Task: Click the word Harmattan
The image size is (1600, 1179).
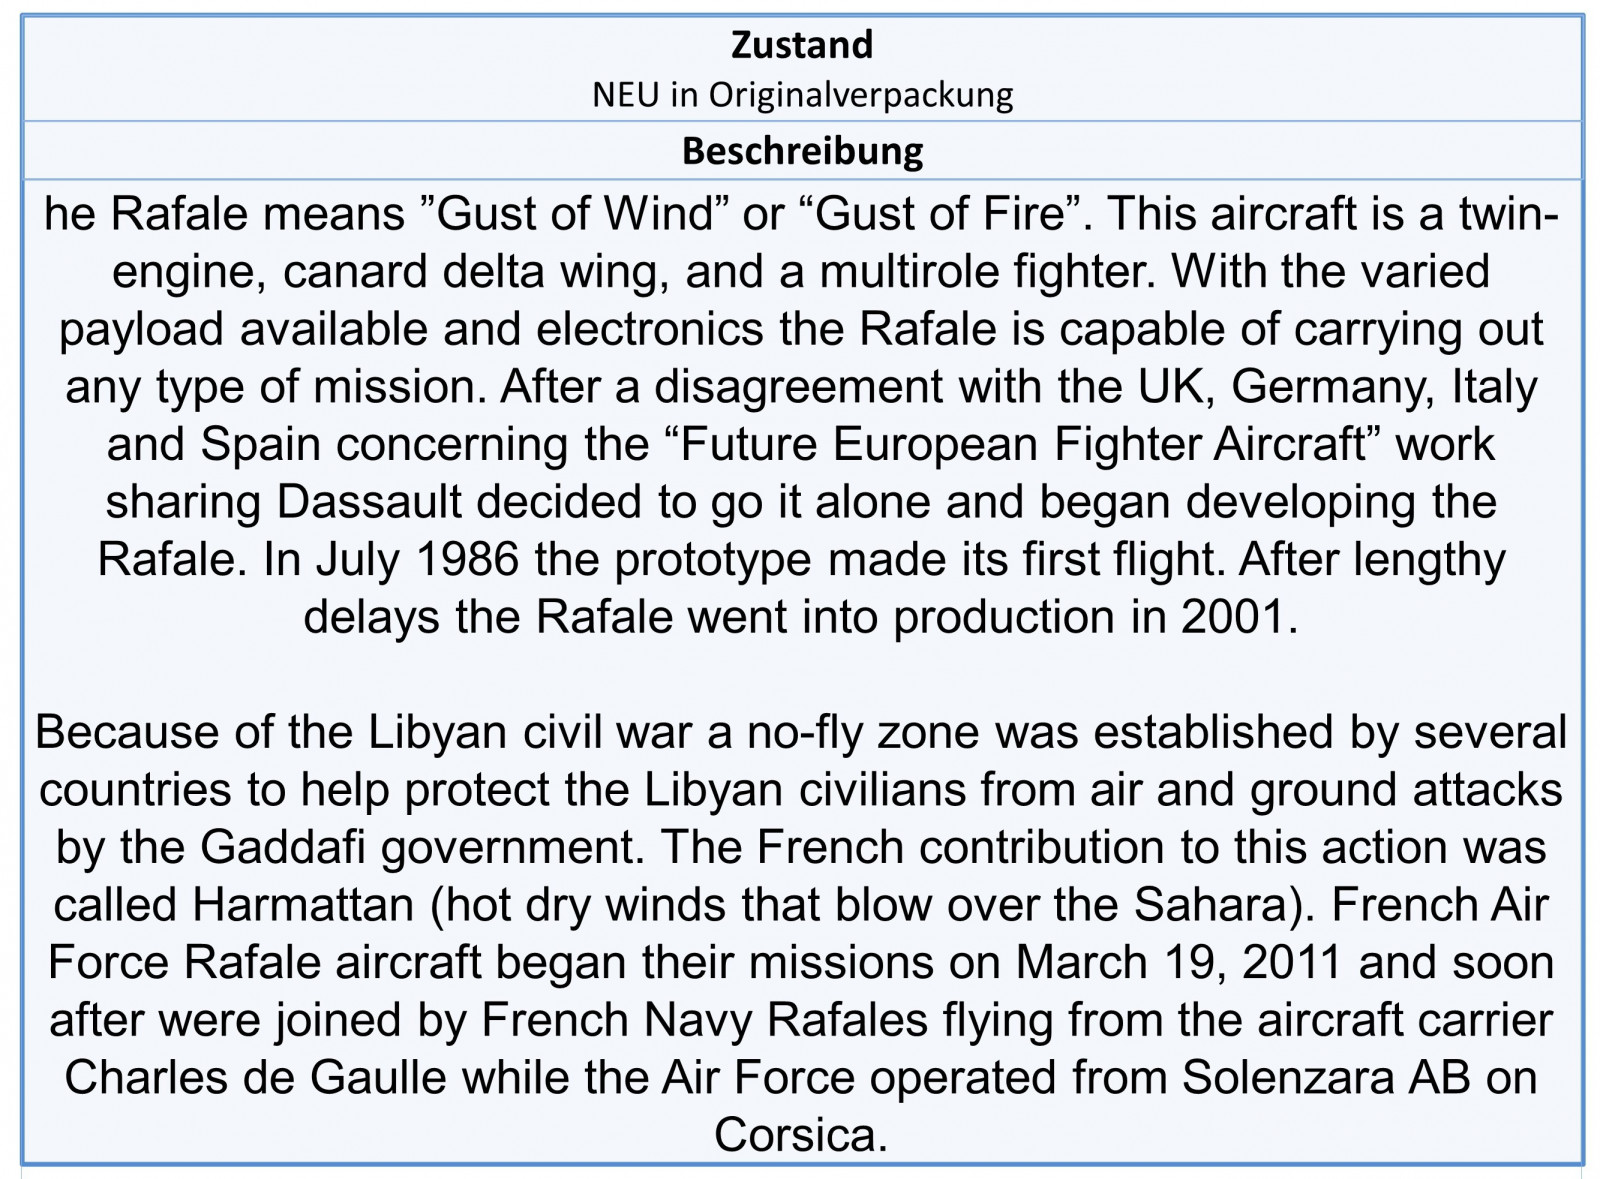Action: point(303,905)
